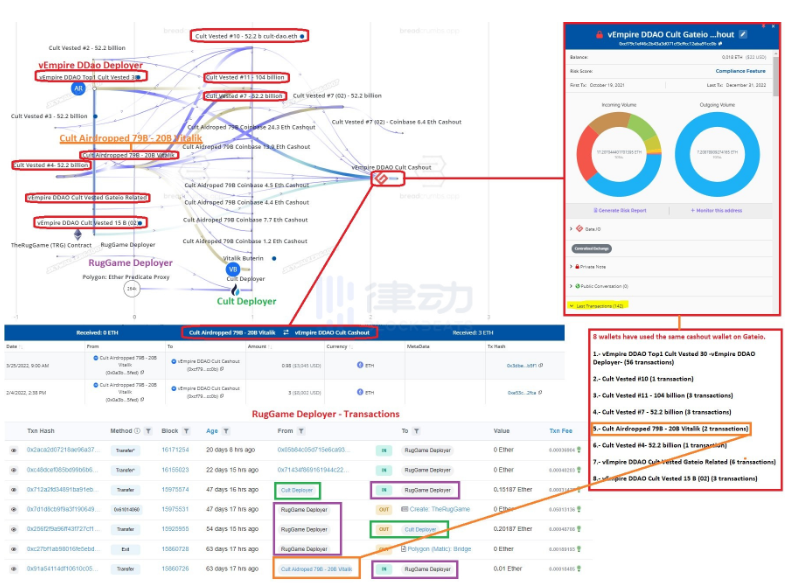Open the From column filter
Viewport: 803px width, 585px height.
tap(301, 431)
